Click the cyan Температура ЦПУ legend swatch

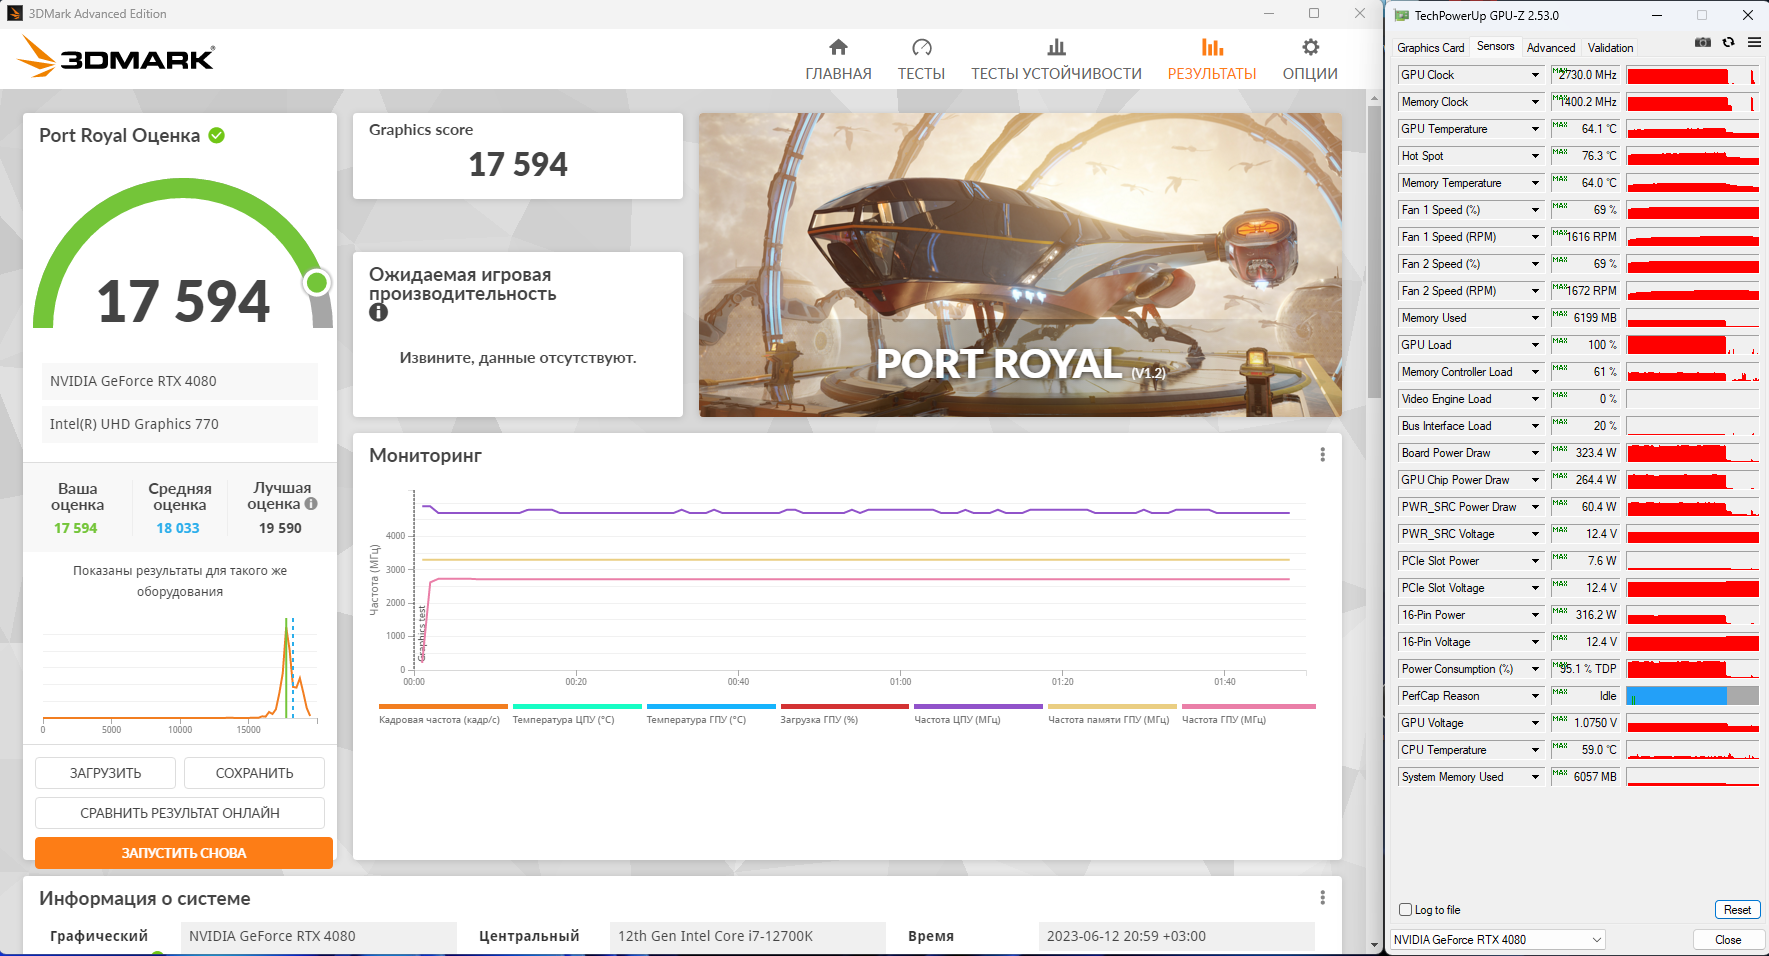click(x=577, y=706)
